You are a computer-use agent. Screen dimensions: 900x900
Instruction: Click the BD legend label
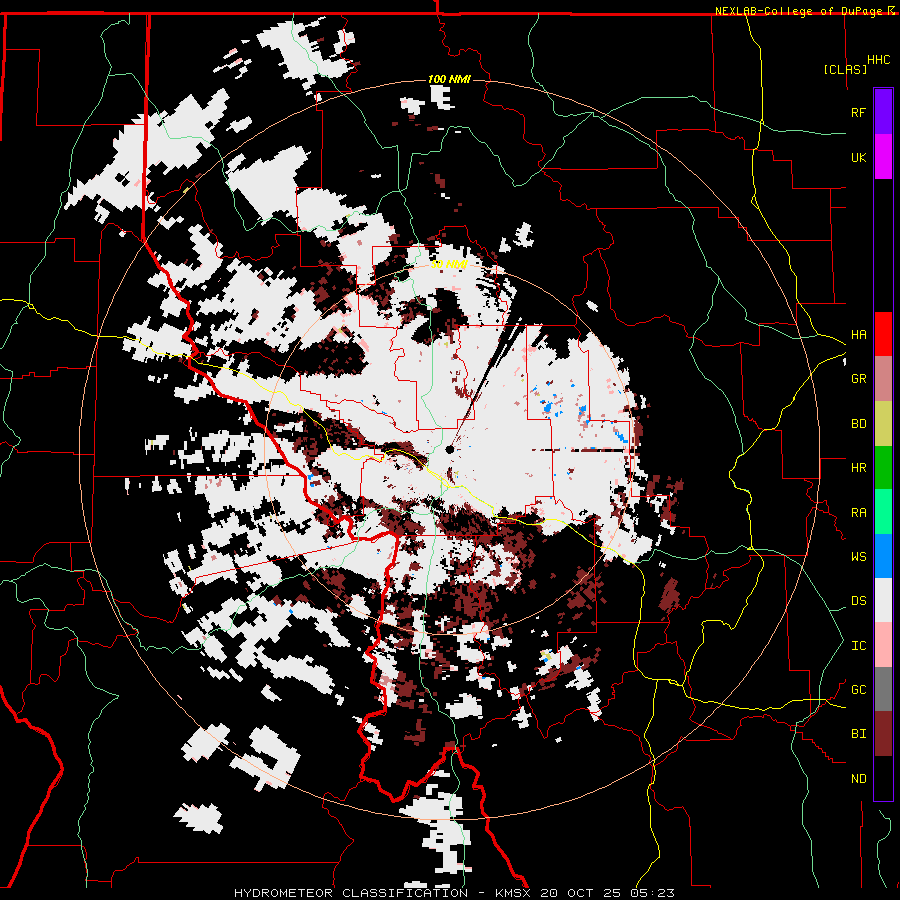coord(858,424)
